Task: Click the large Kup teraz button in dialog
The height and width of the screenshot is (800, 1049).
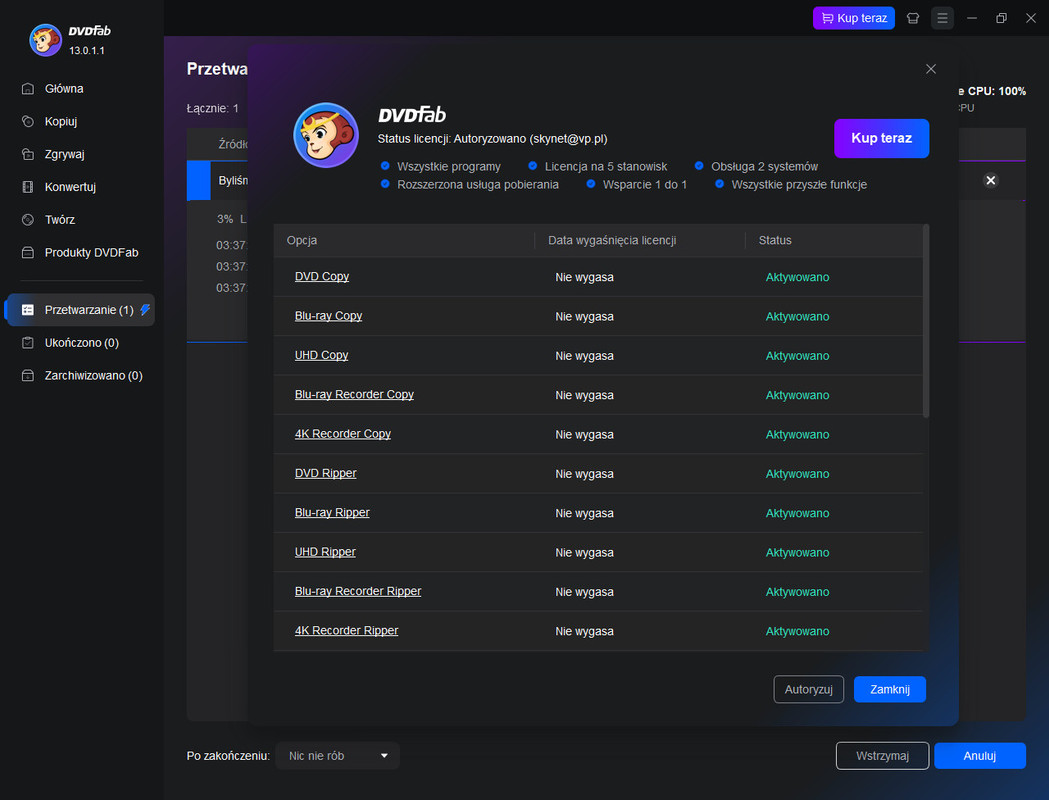Action: coord(881,138)
